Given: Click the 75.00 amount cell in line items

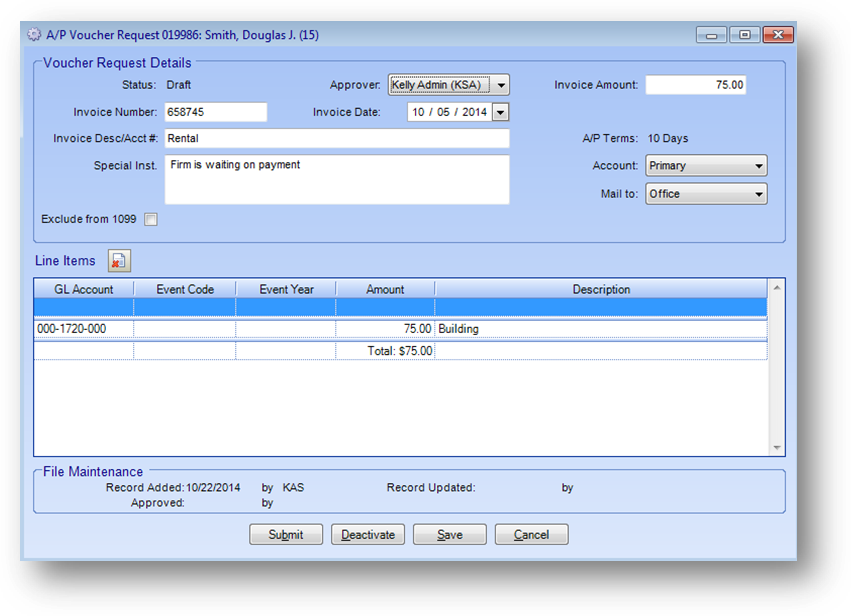Looking at the screenshot, I should pos(385,329).
